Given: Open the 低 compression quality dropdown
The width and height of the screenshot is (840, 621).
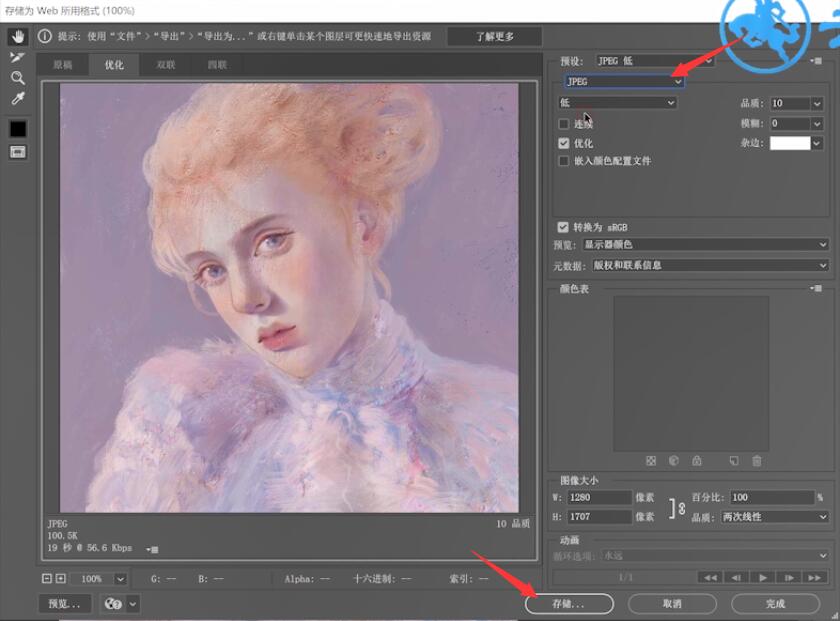Looking at the screenshot, I should (617, 102).
